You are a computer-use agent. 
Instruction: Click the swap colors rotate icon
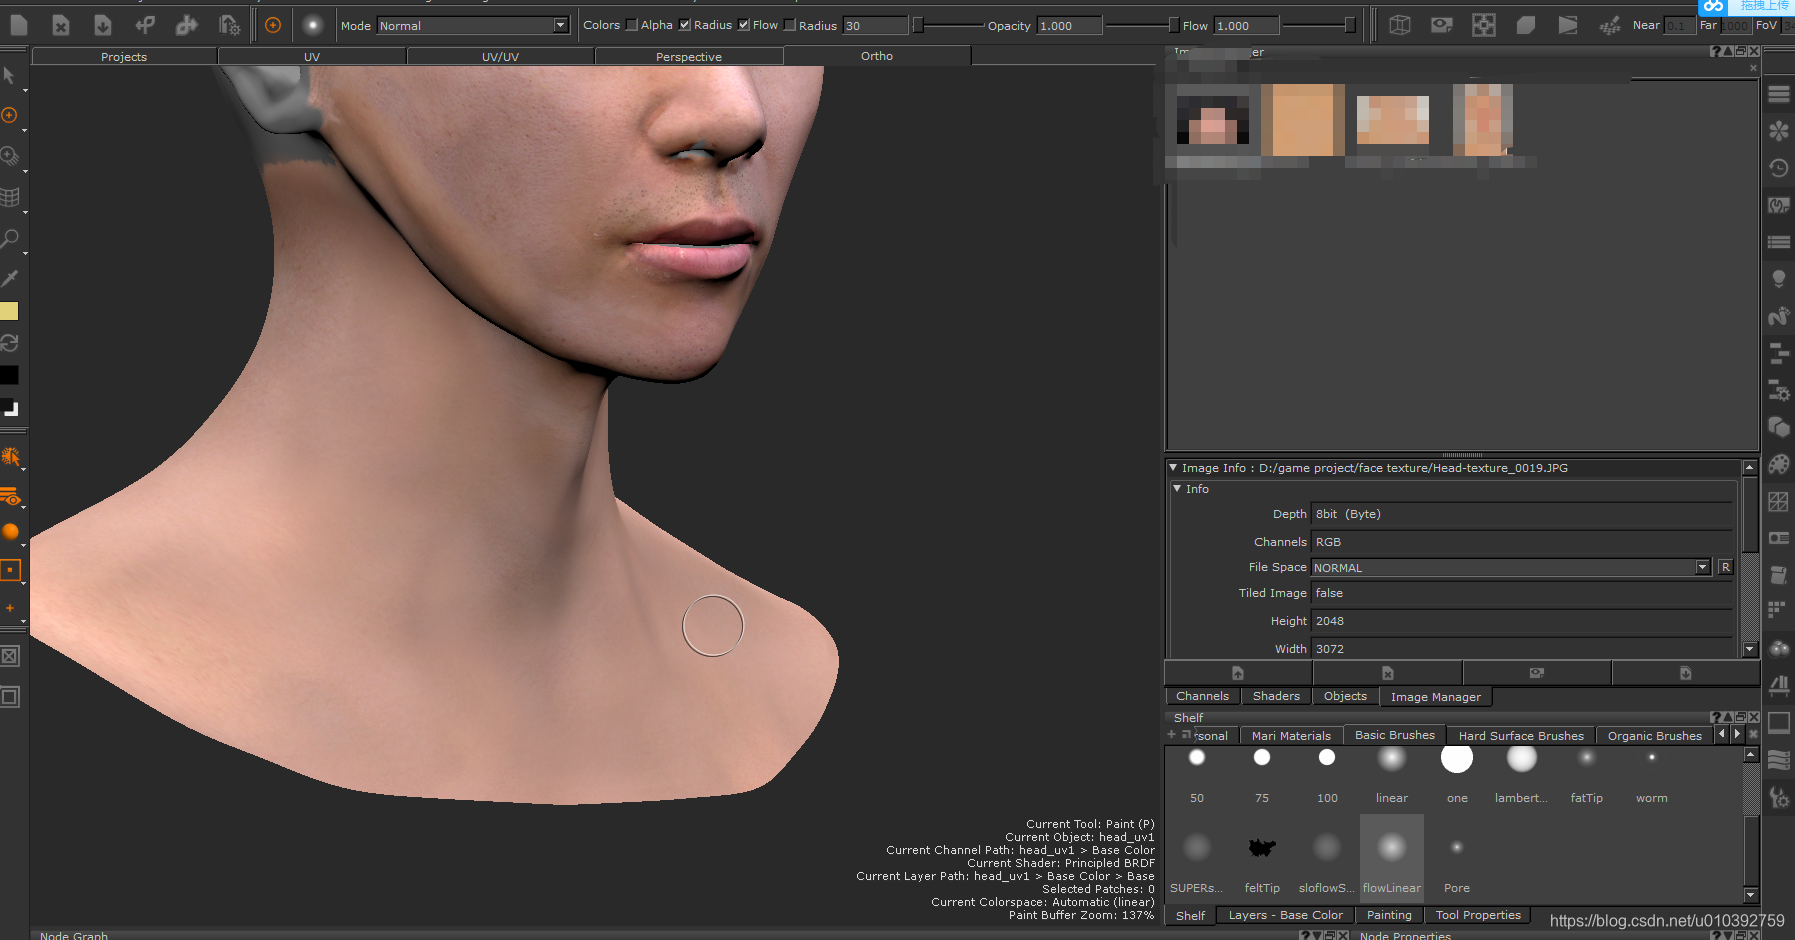click(10, 343)
